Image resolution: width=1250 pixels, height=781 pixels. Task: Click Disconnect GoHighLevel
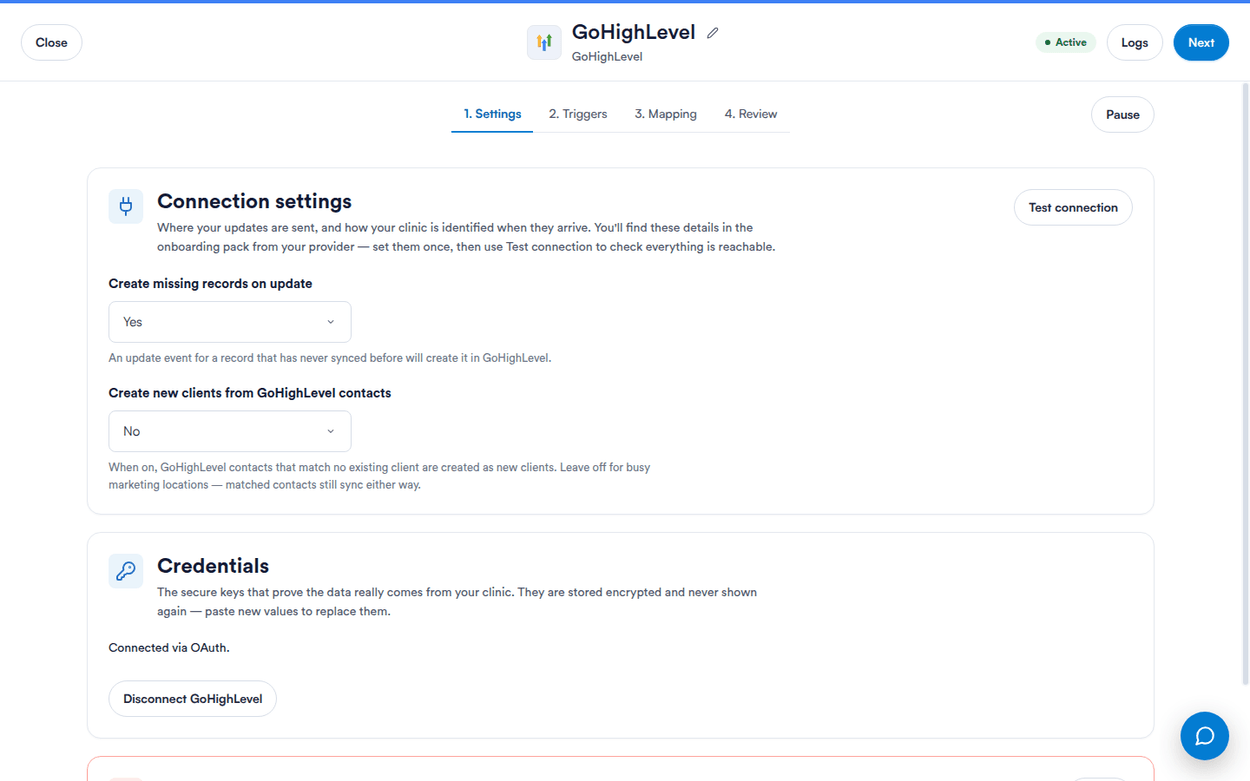pyautogui.click(x=193, y=698)
